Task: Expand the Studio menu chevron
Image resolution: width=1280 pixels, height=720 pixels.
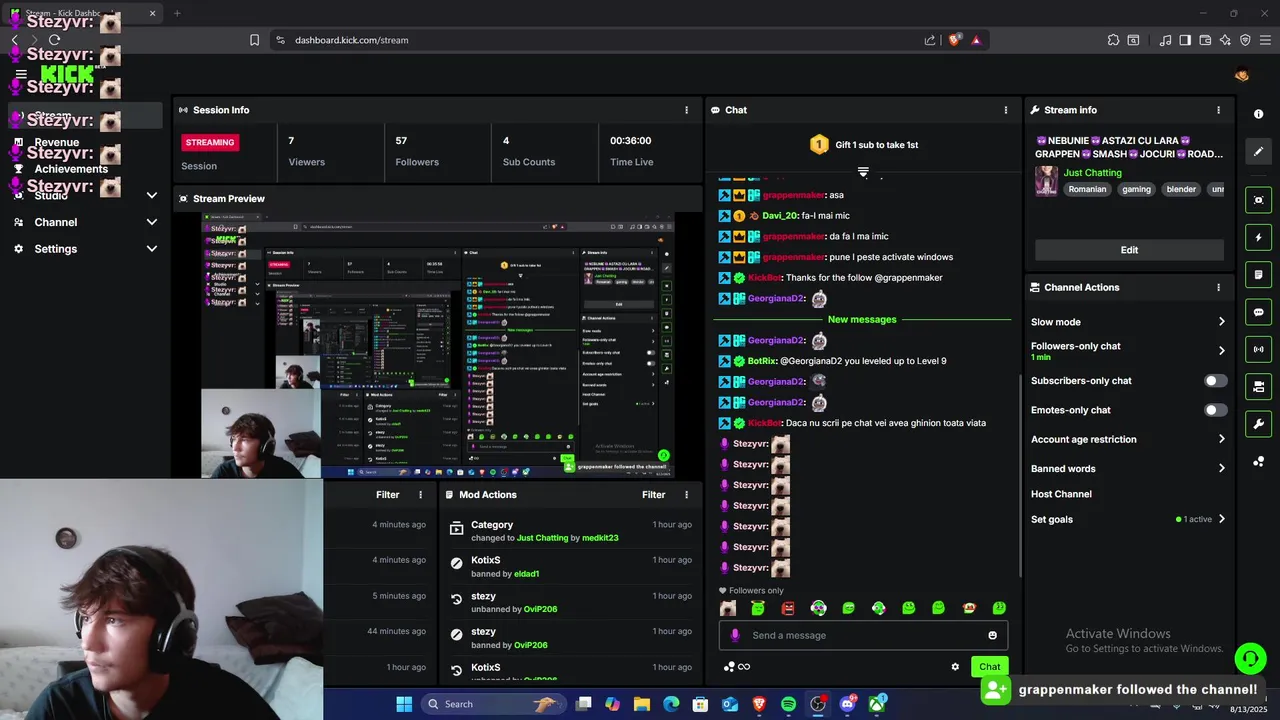Action: tap(152, 195)
